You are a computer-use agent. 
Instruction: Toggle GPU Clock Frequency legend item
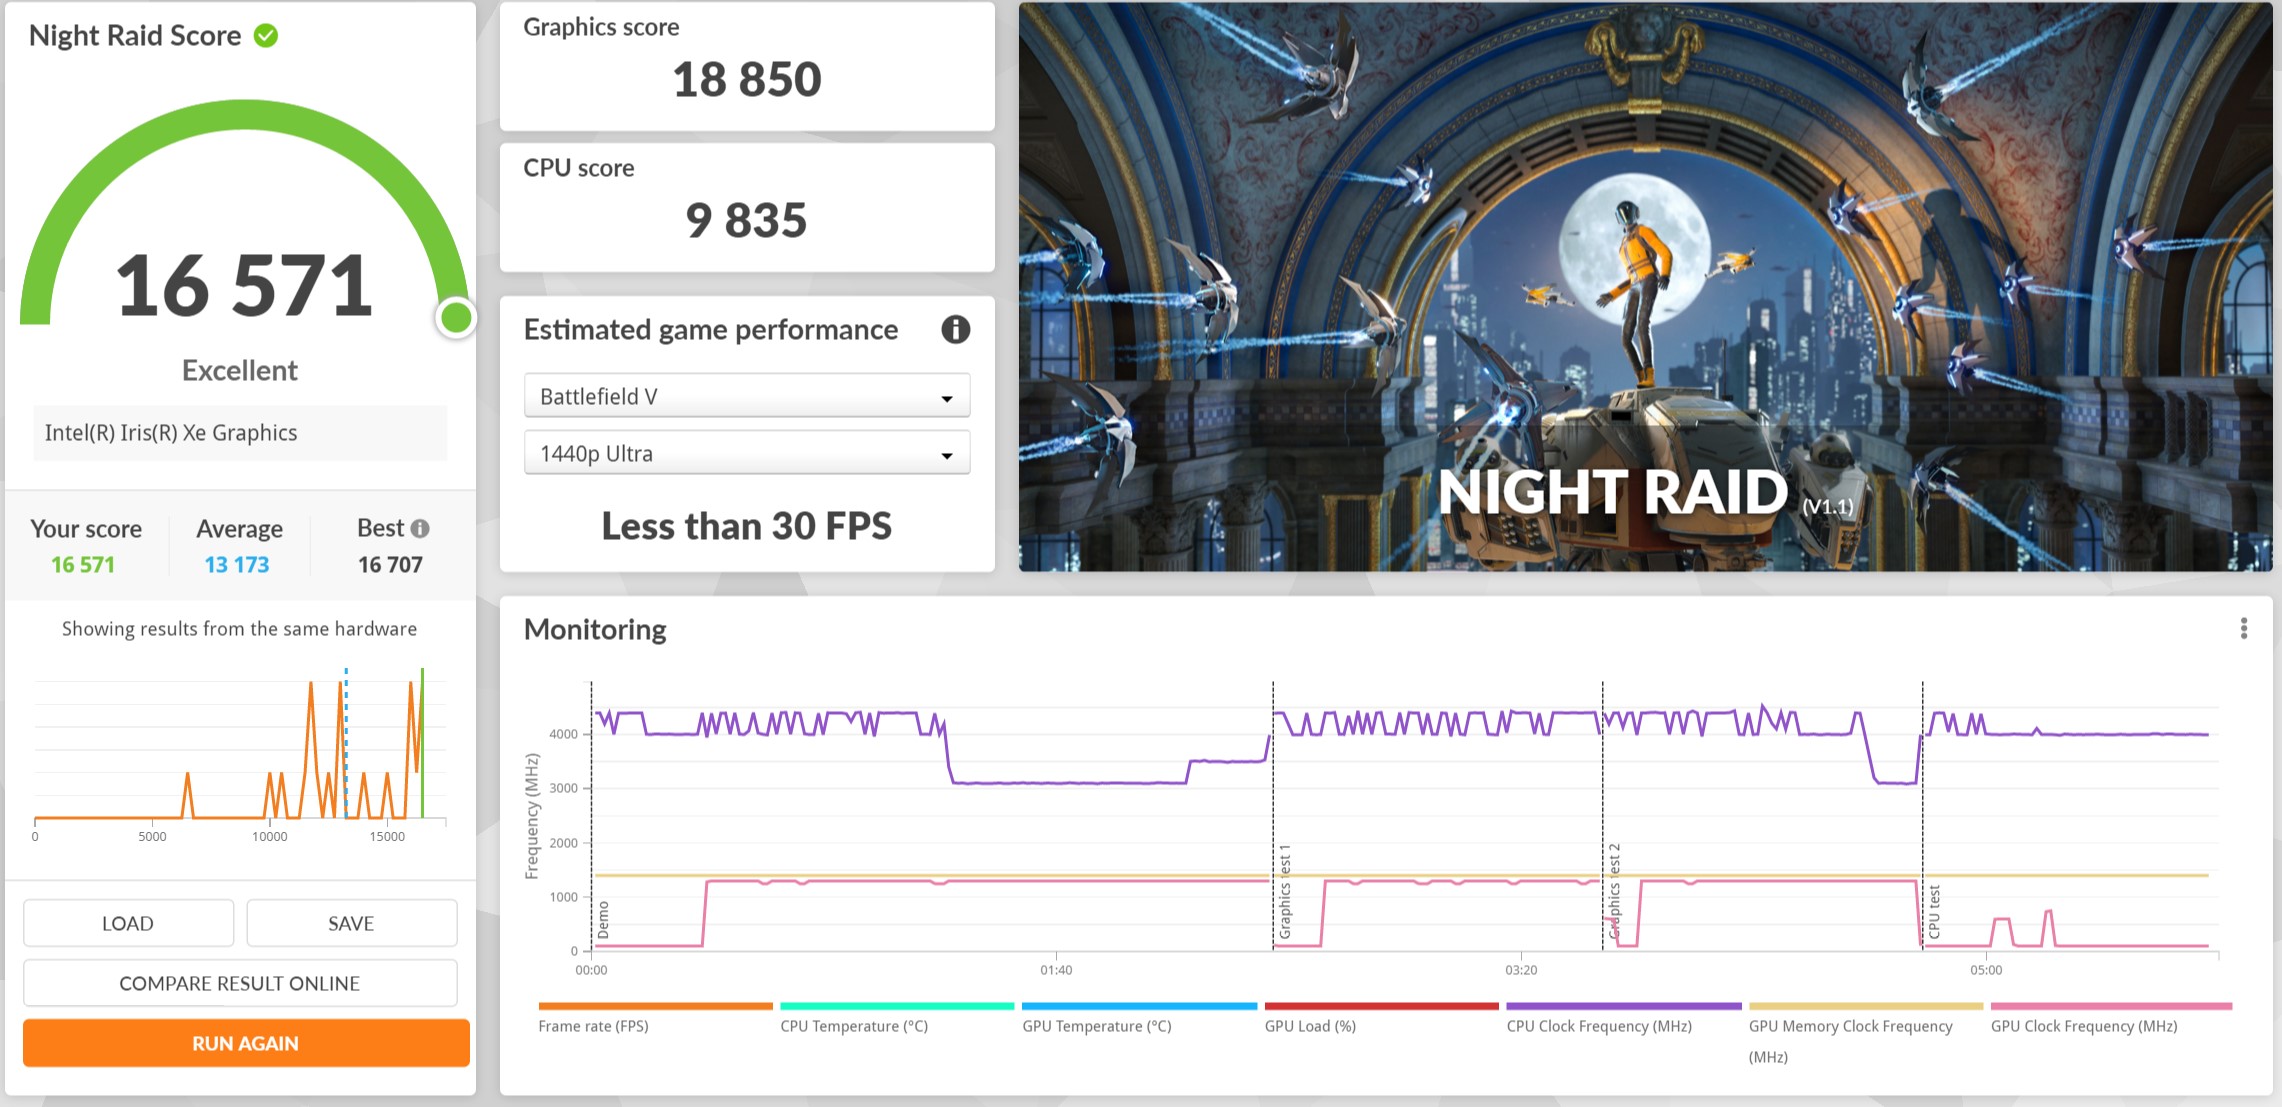point(2083,1026)
